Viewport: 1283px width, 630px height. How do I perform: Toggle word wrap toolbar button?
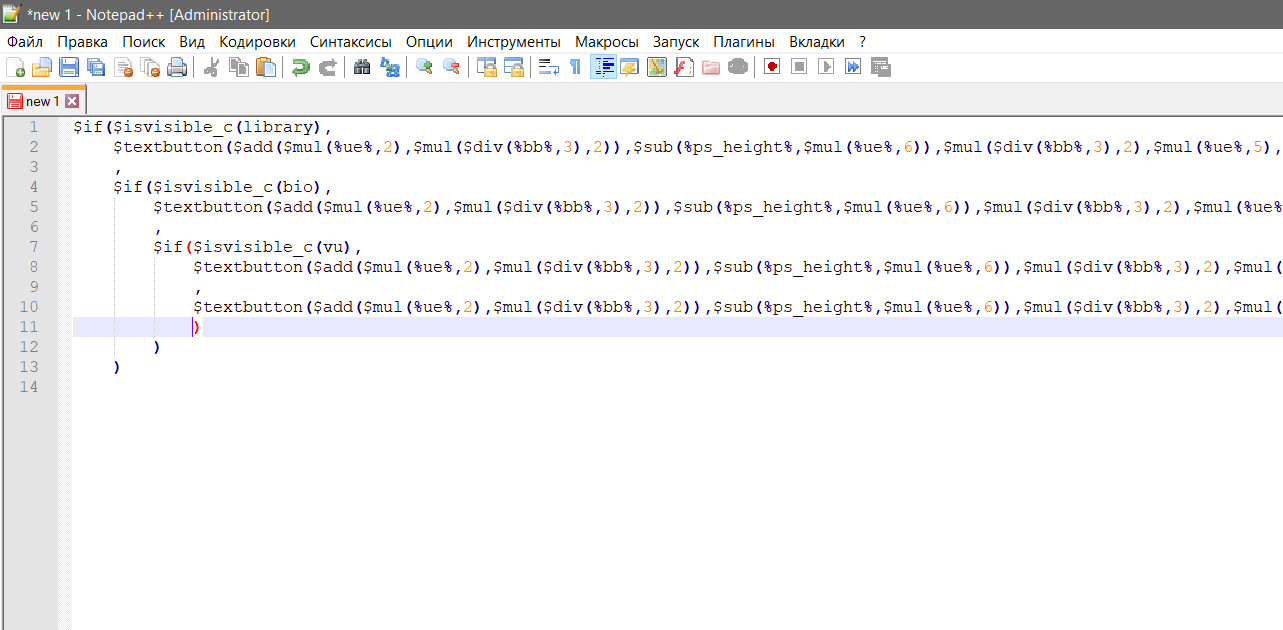pos(548,67)
